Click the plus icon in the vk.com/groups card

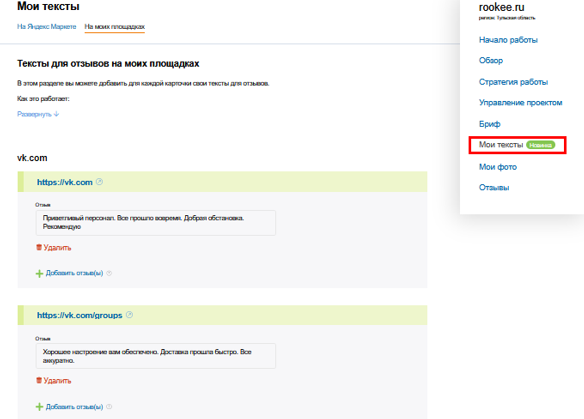click(39, 407)
